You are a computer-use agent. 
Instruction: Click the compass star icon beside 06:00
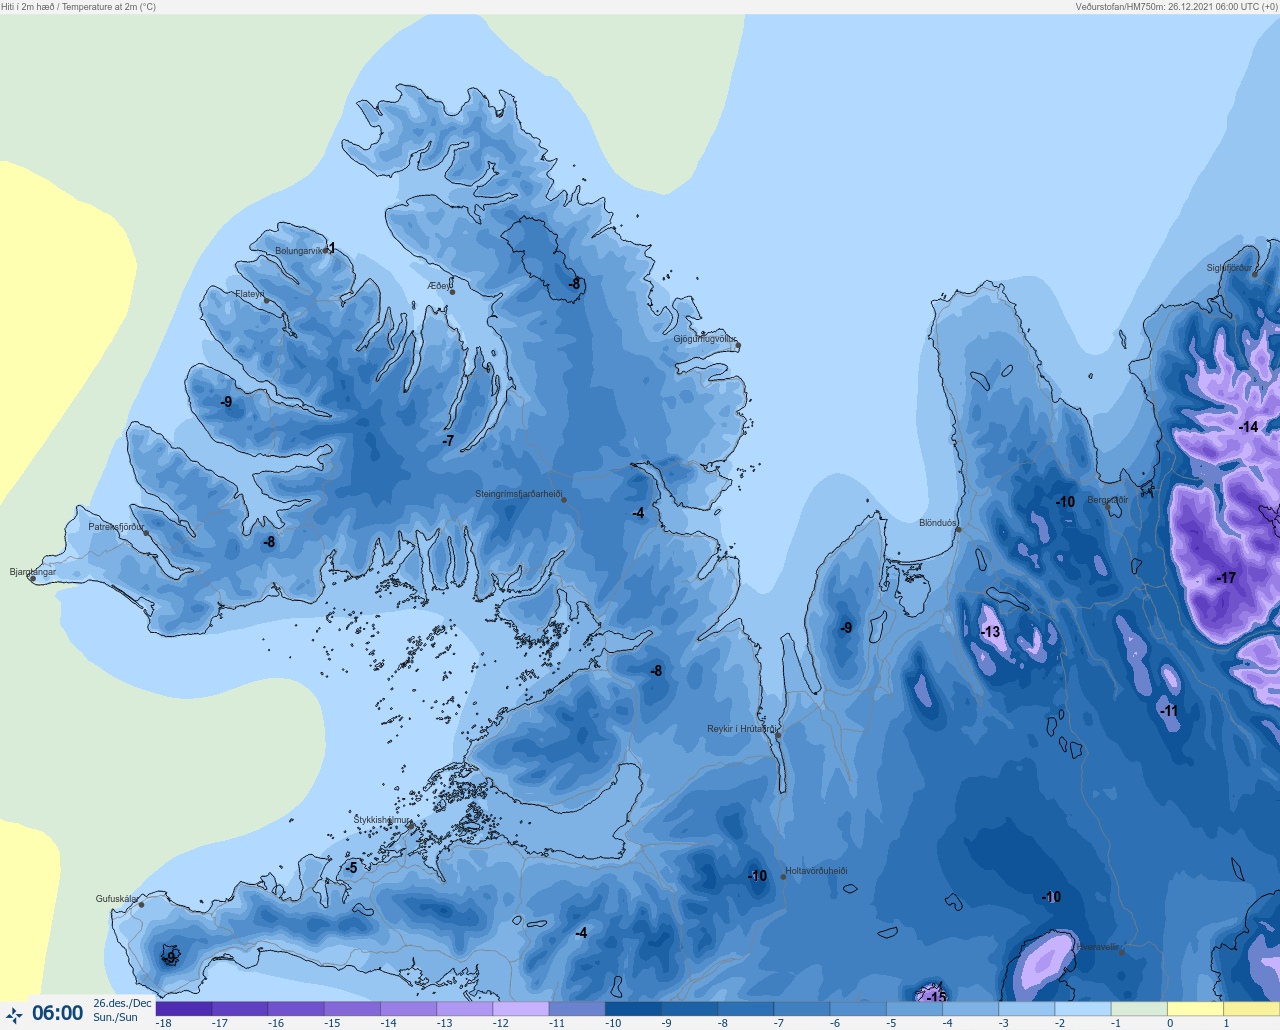14,1015
